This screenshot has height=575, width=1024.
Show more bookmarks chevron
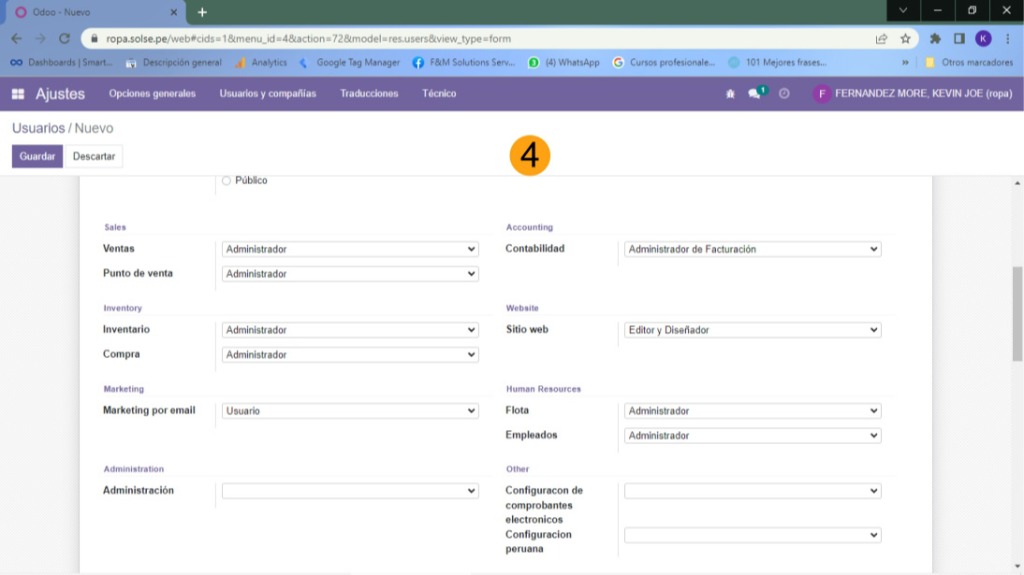pyautogui.click(x=905, y=63)
